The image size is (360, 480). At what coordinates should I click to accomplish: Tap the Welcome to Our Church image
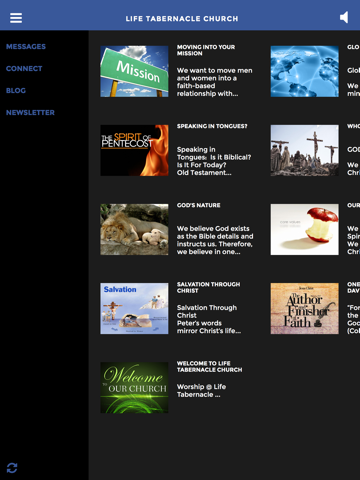coord(134,388)
